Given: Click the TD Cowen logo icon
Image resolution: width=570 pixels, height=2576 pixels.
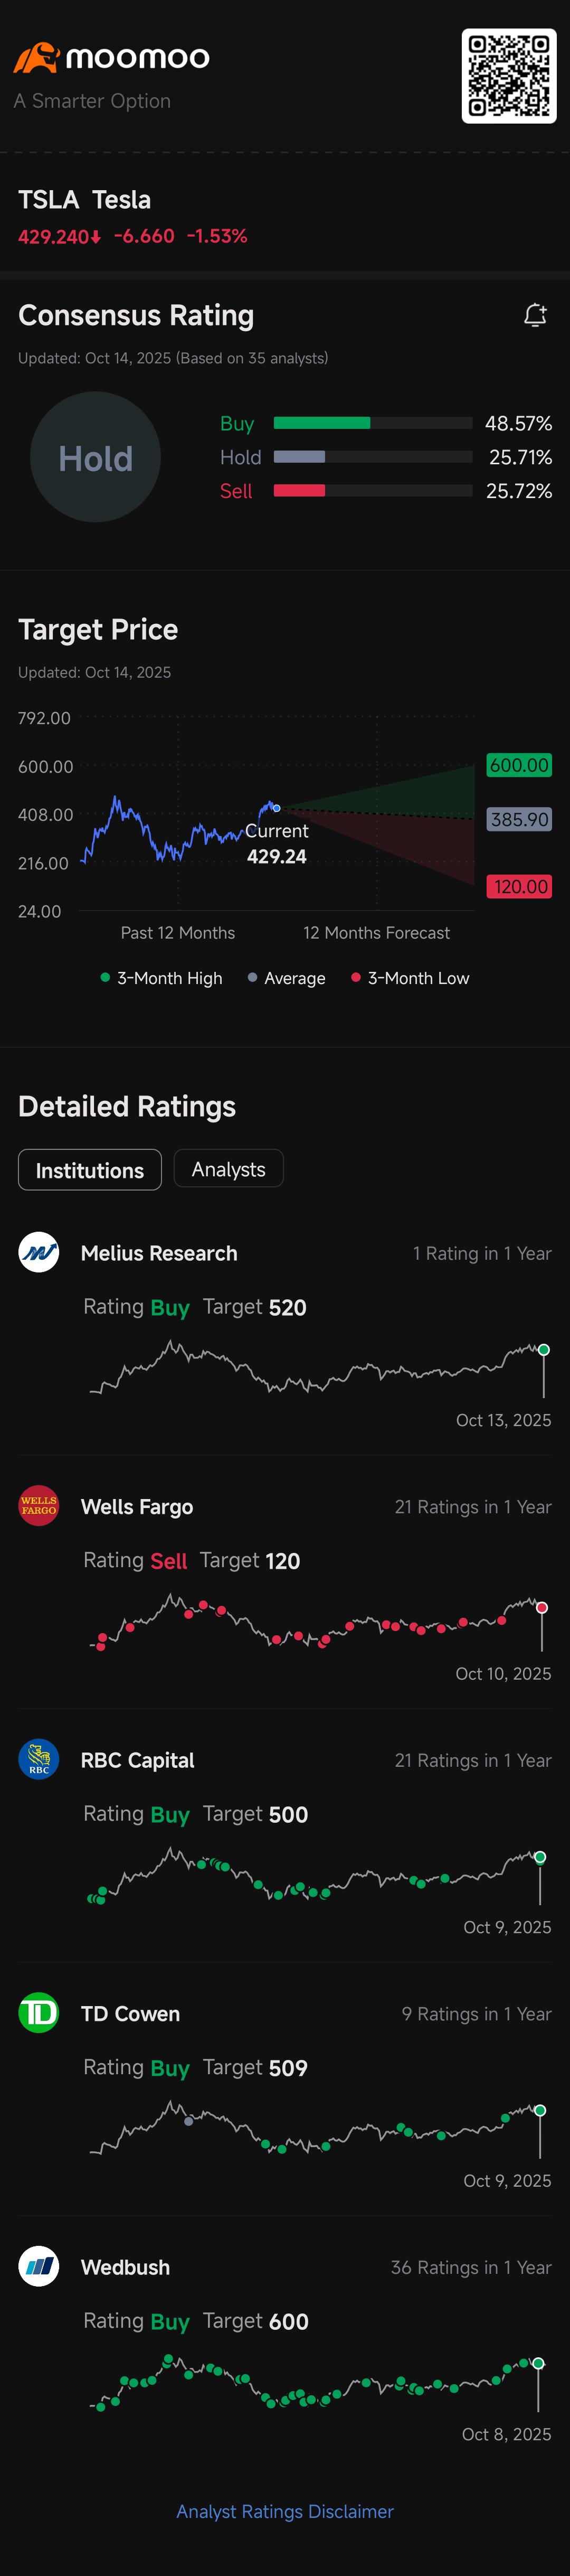Looking at the screenshot, I should [39, 2012].
